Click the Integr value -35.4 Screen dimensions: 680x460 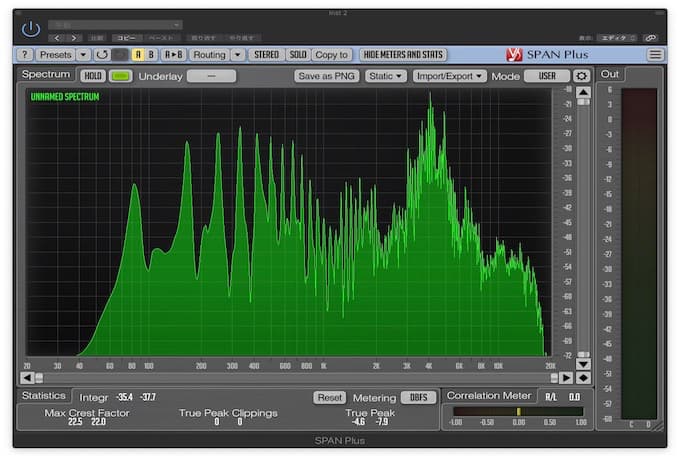(x=124, y=397)
